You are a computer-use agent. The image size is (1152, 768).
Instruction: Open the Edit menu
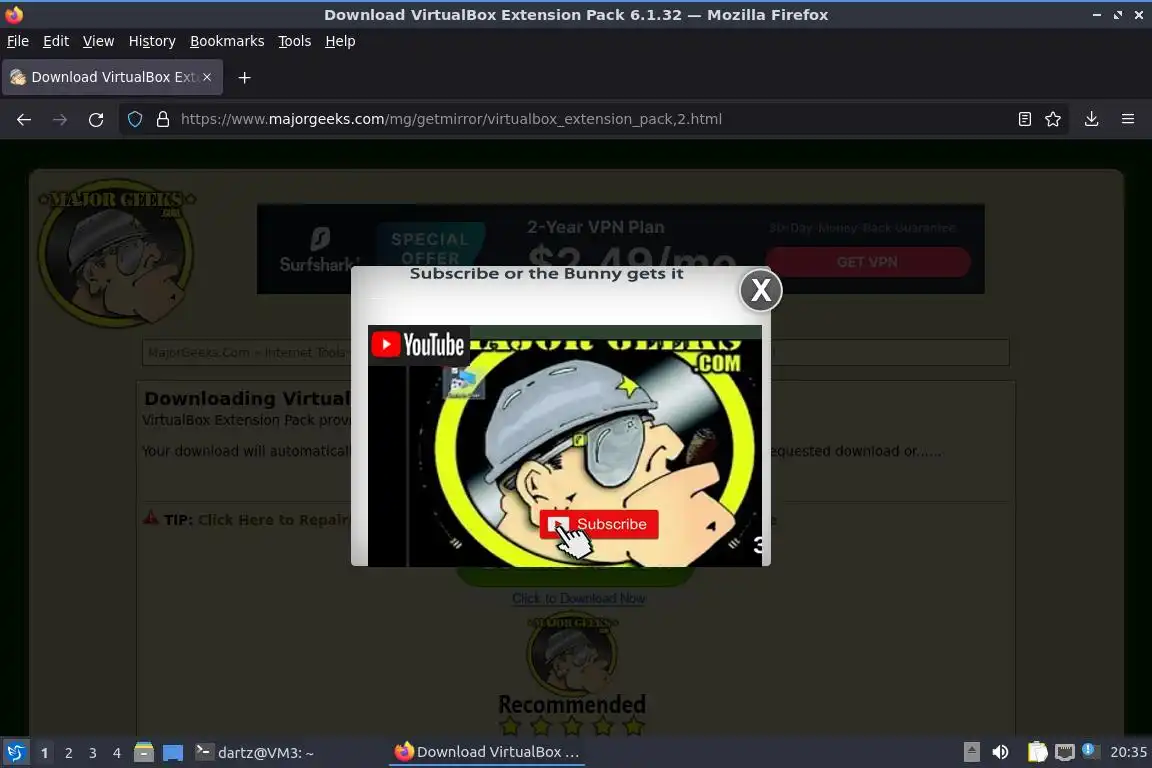[x=56, y=41]
